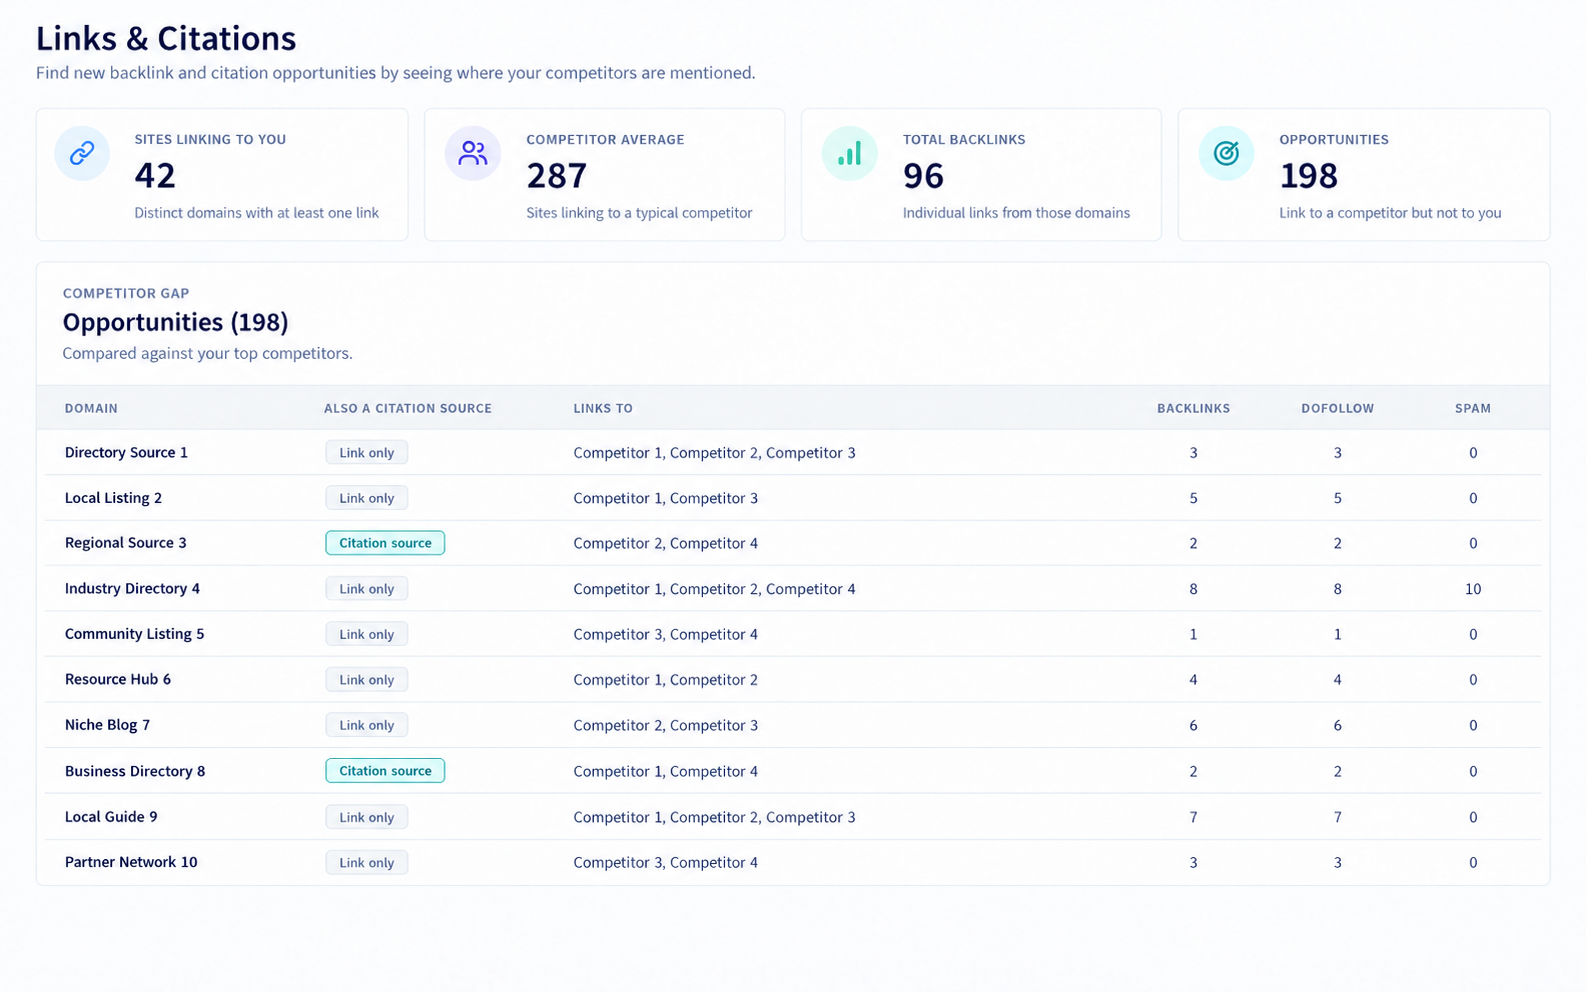Sort by the Spam column header
The width and height of the screenshot is (1586, 992).
click(x=1473, y=408)
